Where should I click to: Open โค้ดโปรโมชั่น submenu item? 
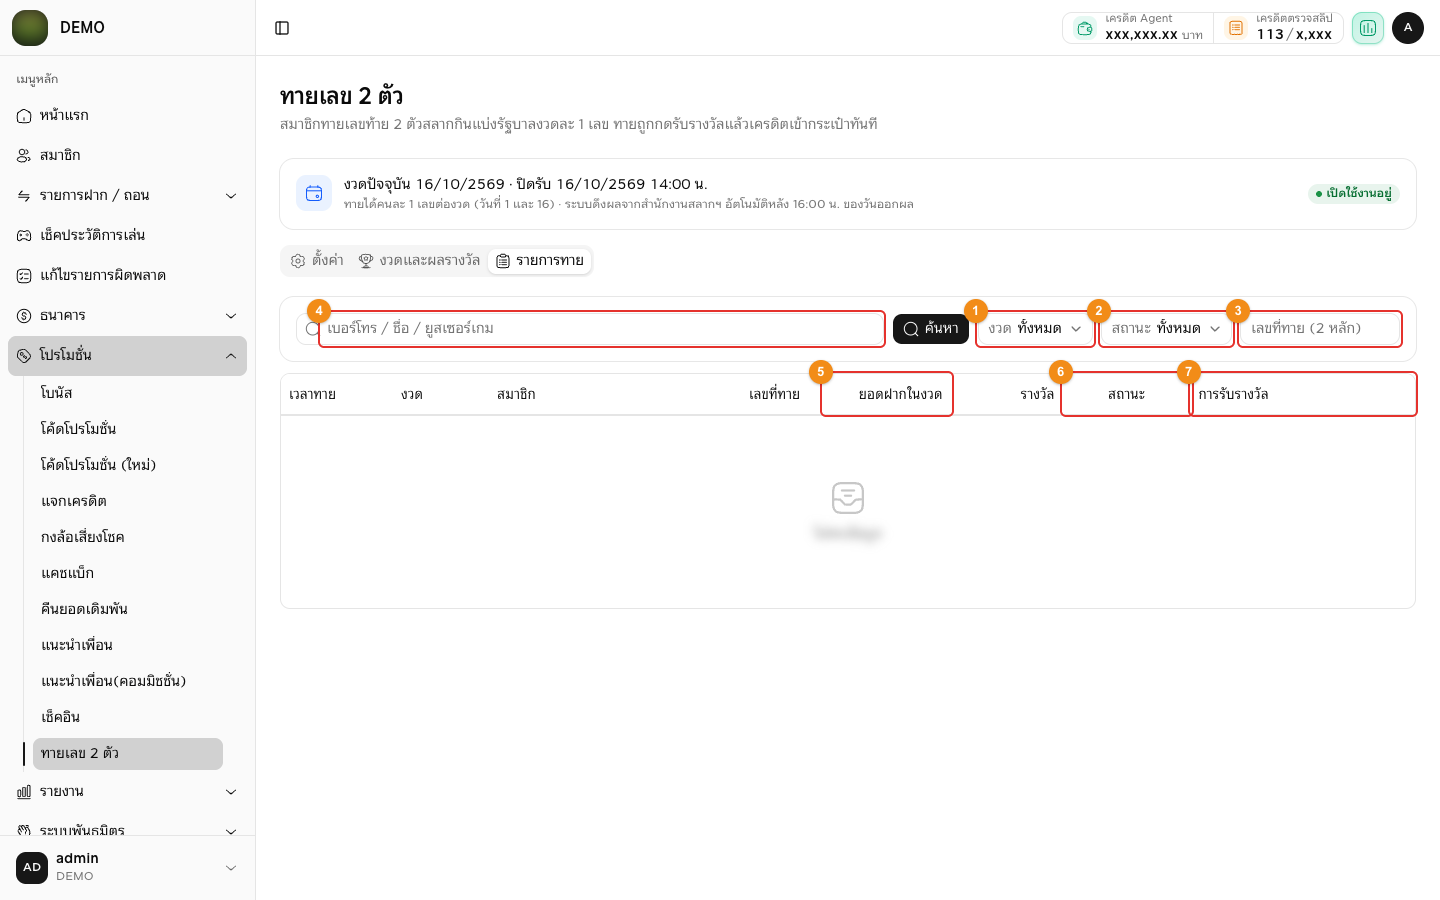(128, 429)
